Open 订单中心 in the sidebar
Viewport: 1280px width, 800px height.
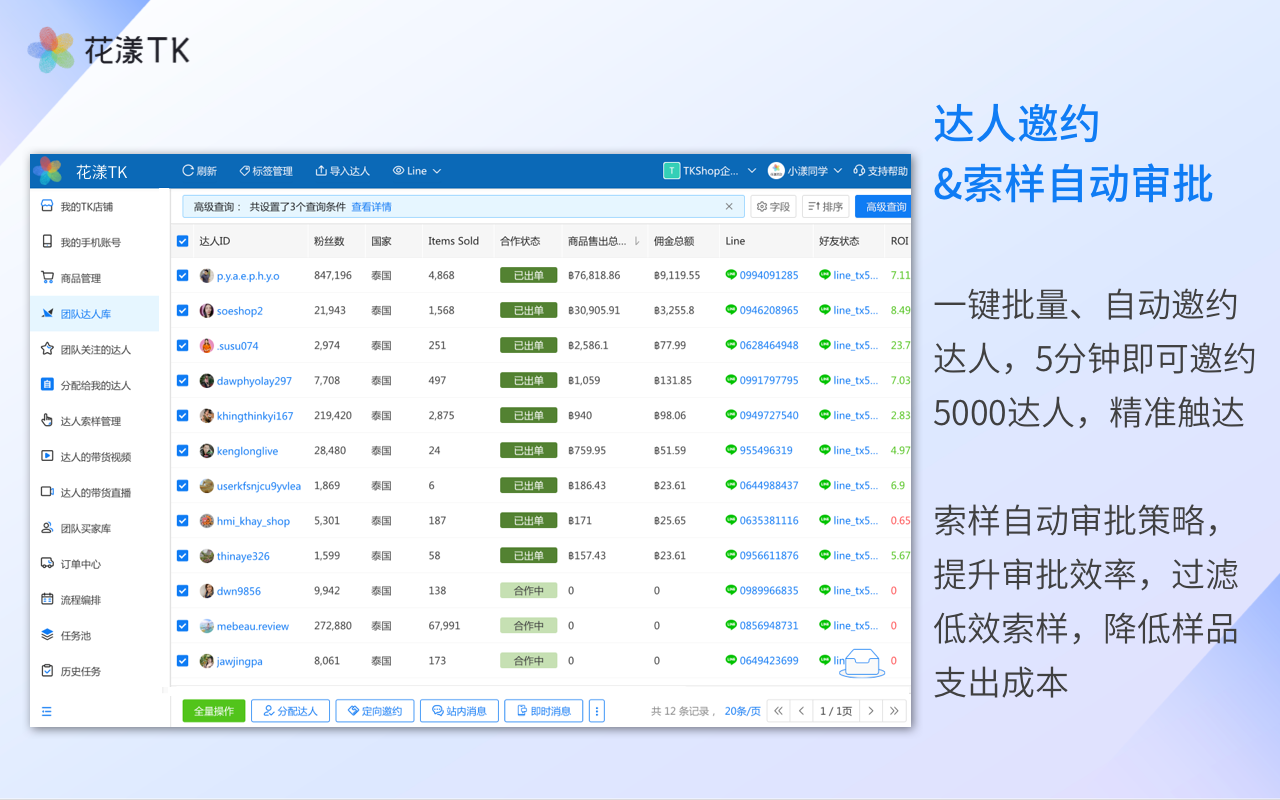pyautogui.click(x=95, y=564)
